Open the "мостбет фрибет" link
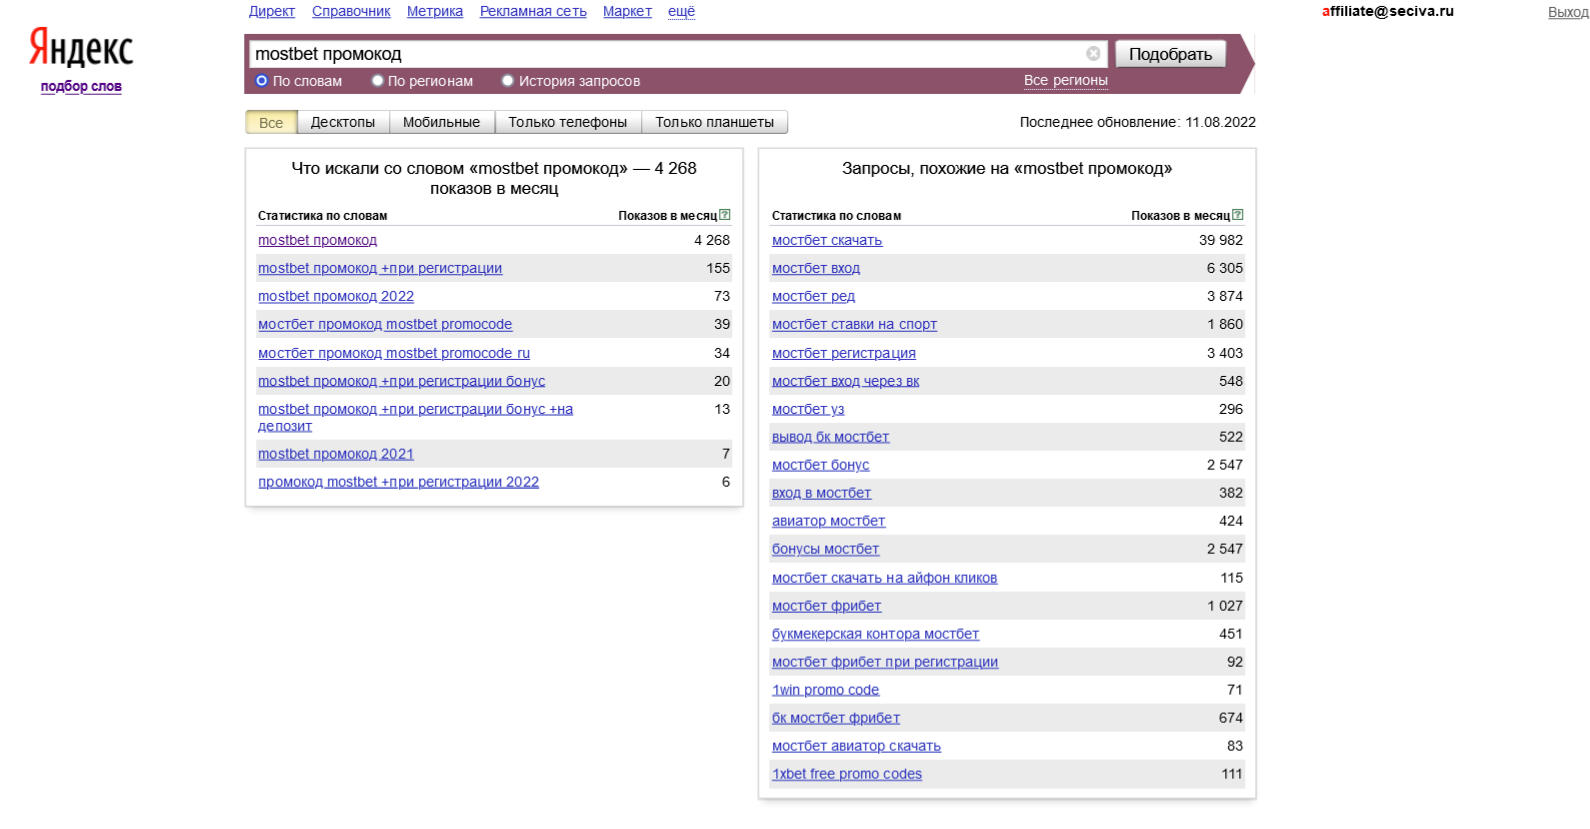1590x829 pixels. point(827,606)
